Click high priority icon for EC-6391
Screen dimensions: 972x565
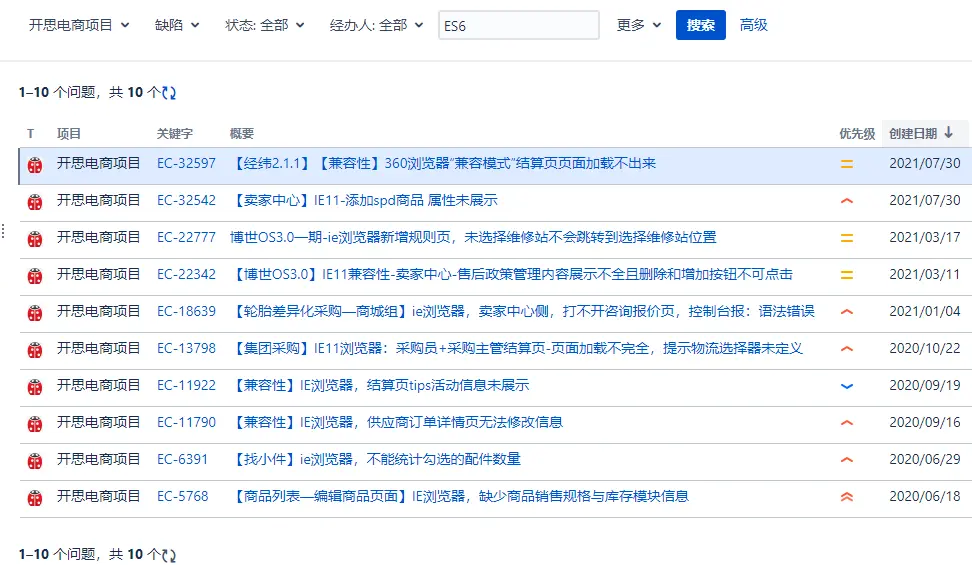(847, 460)
